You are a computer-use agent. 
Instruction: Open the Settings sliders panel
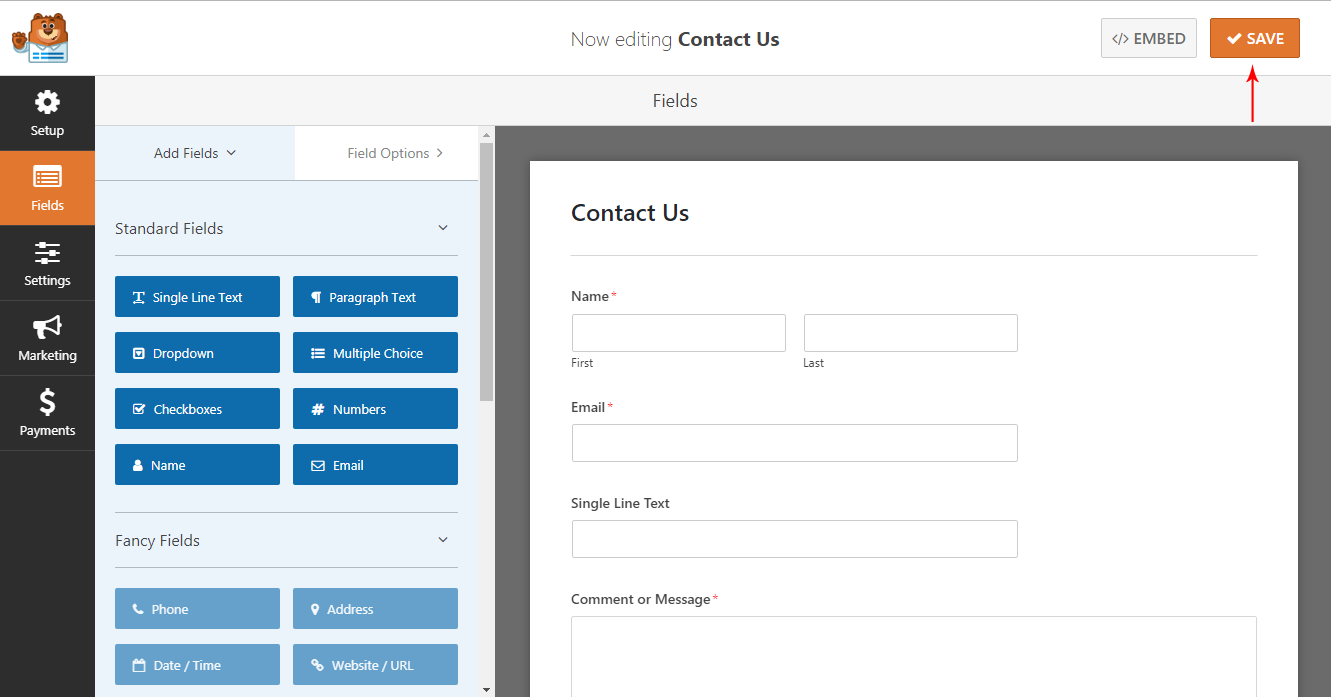(47, 263)
